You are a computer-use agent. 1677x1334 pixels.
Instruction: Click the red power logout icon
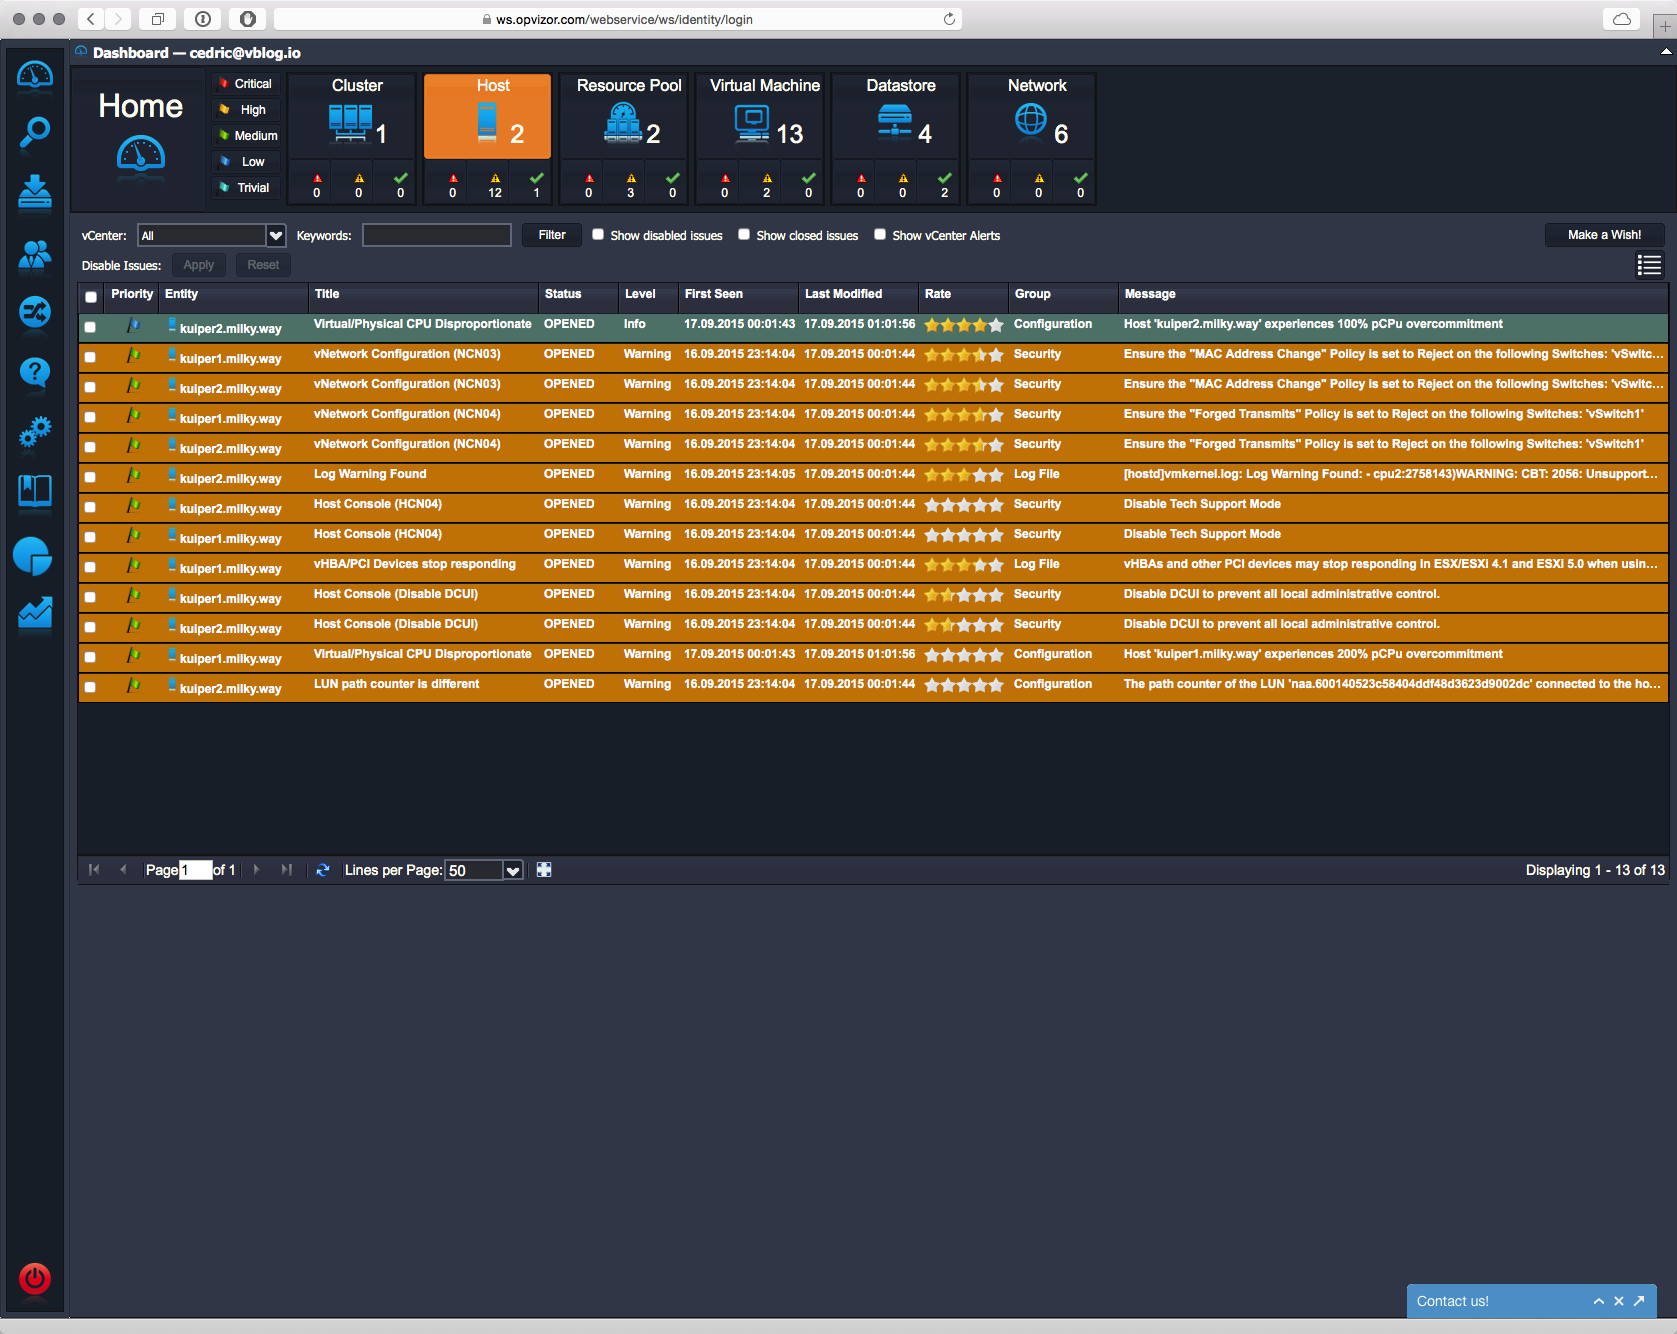point(35,1278)
